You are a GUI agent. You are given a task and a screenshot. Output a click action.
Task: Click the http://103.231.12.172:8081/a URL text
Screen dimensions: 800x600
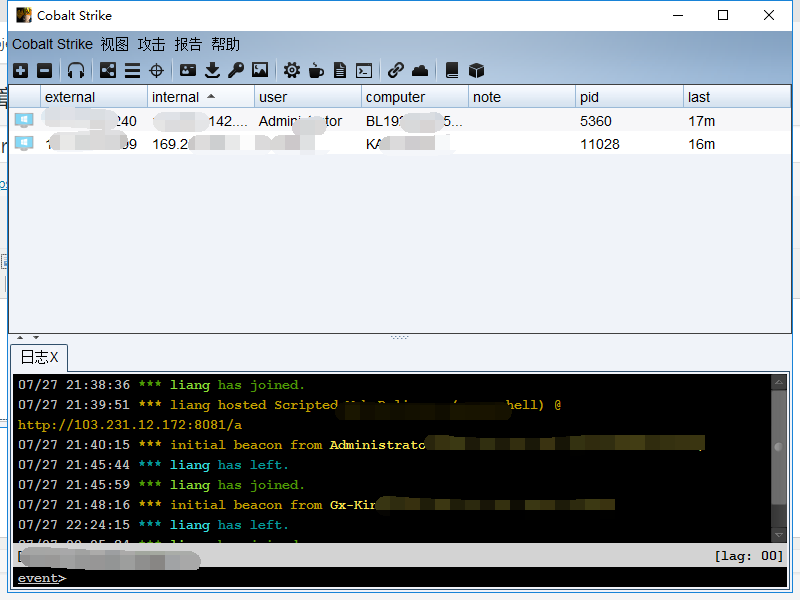coord(130,424)
